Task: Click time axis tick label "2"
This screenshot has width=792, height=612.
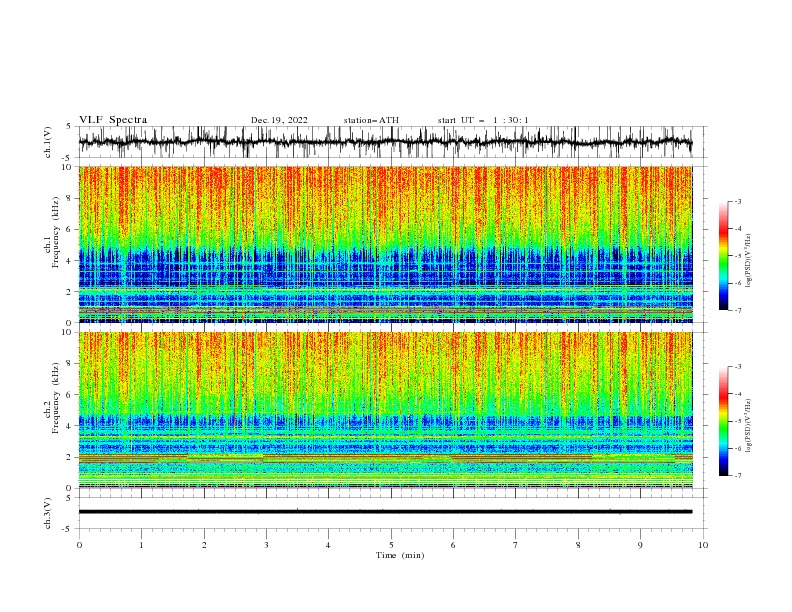Action: pyautogui.click(x=204, y=545)
